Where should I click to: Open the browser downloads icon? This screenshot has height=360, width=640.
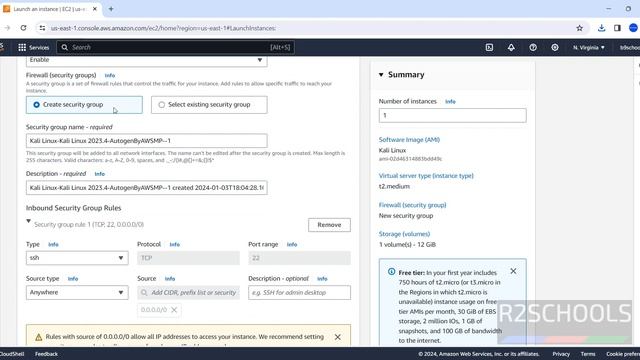click(x=601, y=28)
